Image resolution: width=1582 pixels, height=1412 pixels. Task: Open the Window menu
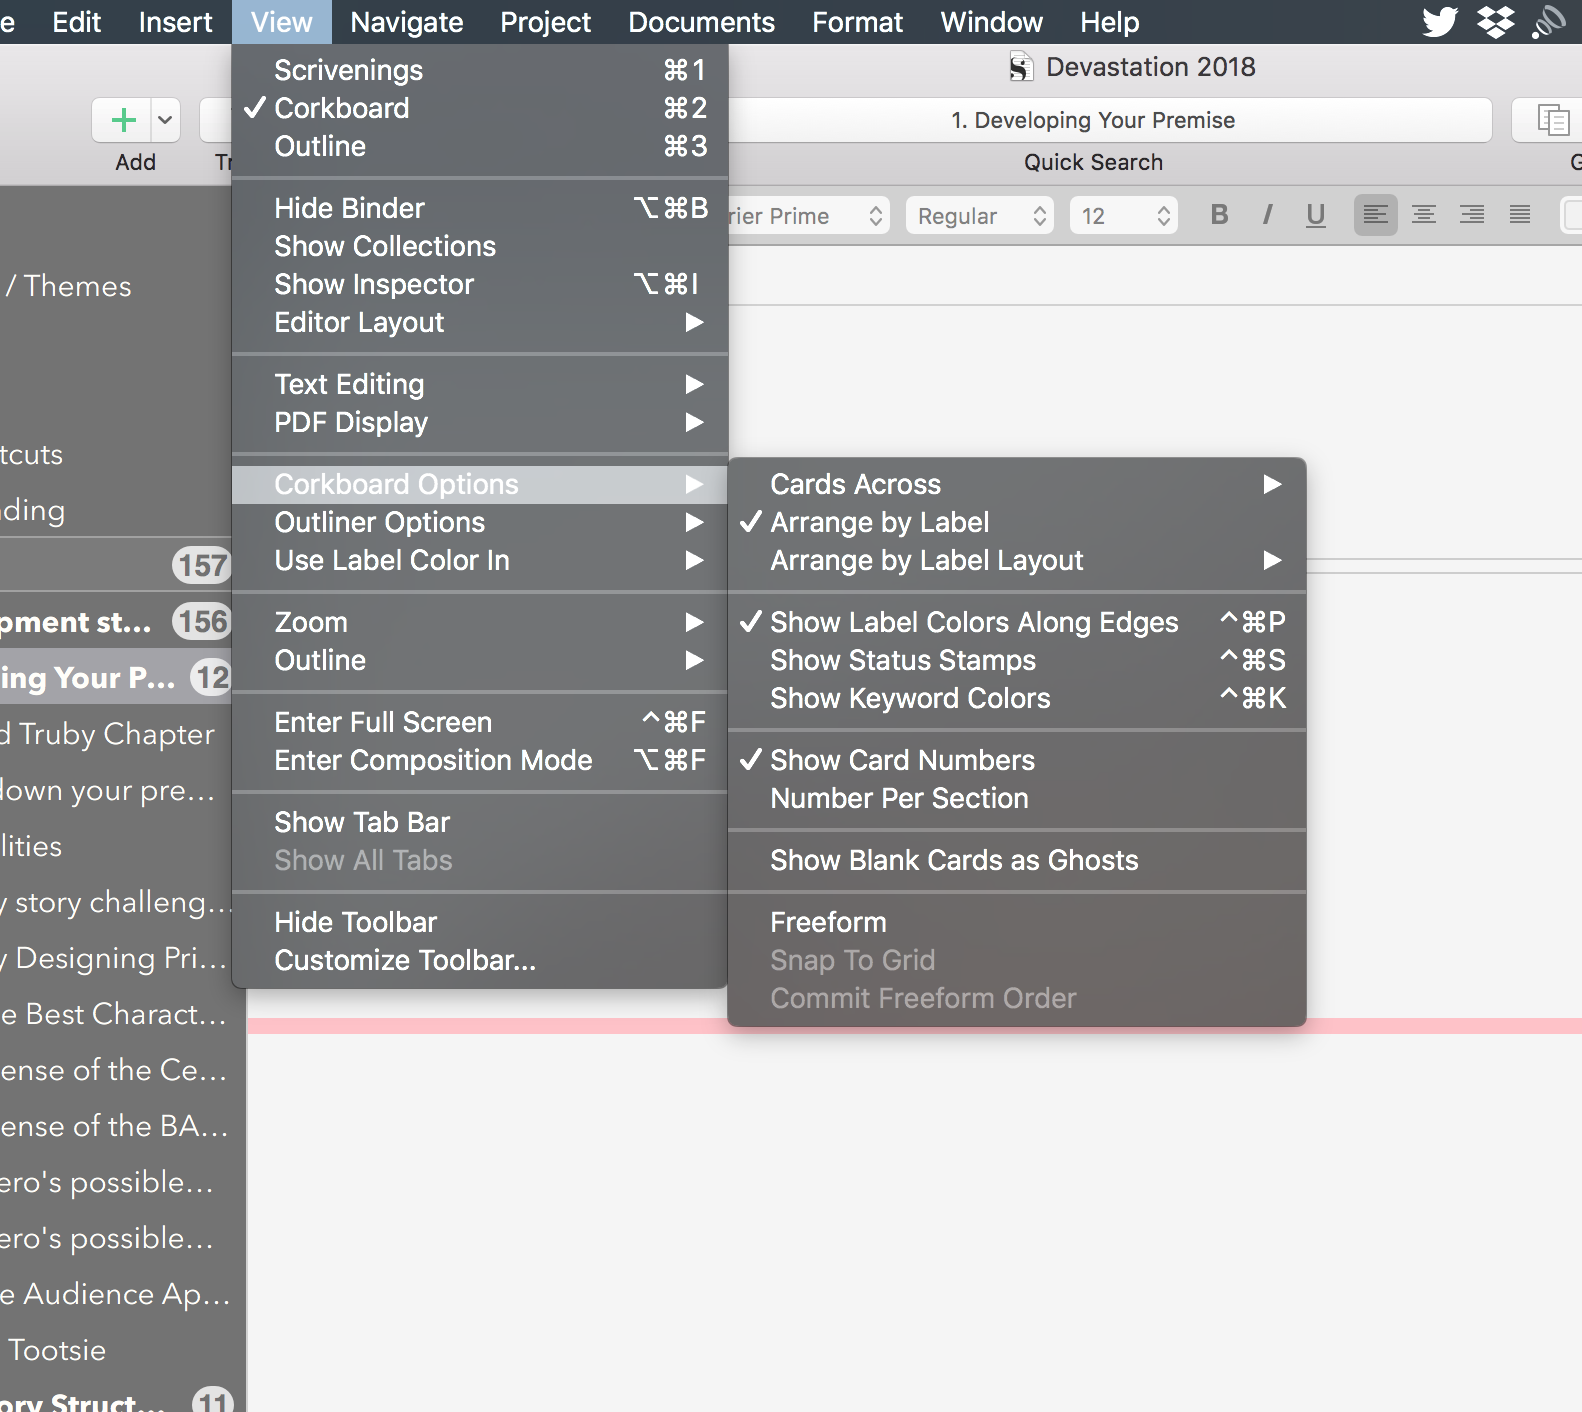pos(991,22)
